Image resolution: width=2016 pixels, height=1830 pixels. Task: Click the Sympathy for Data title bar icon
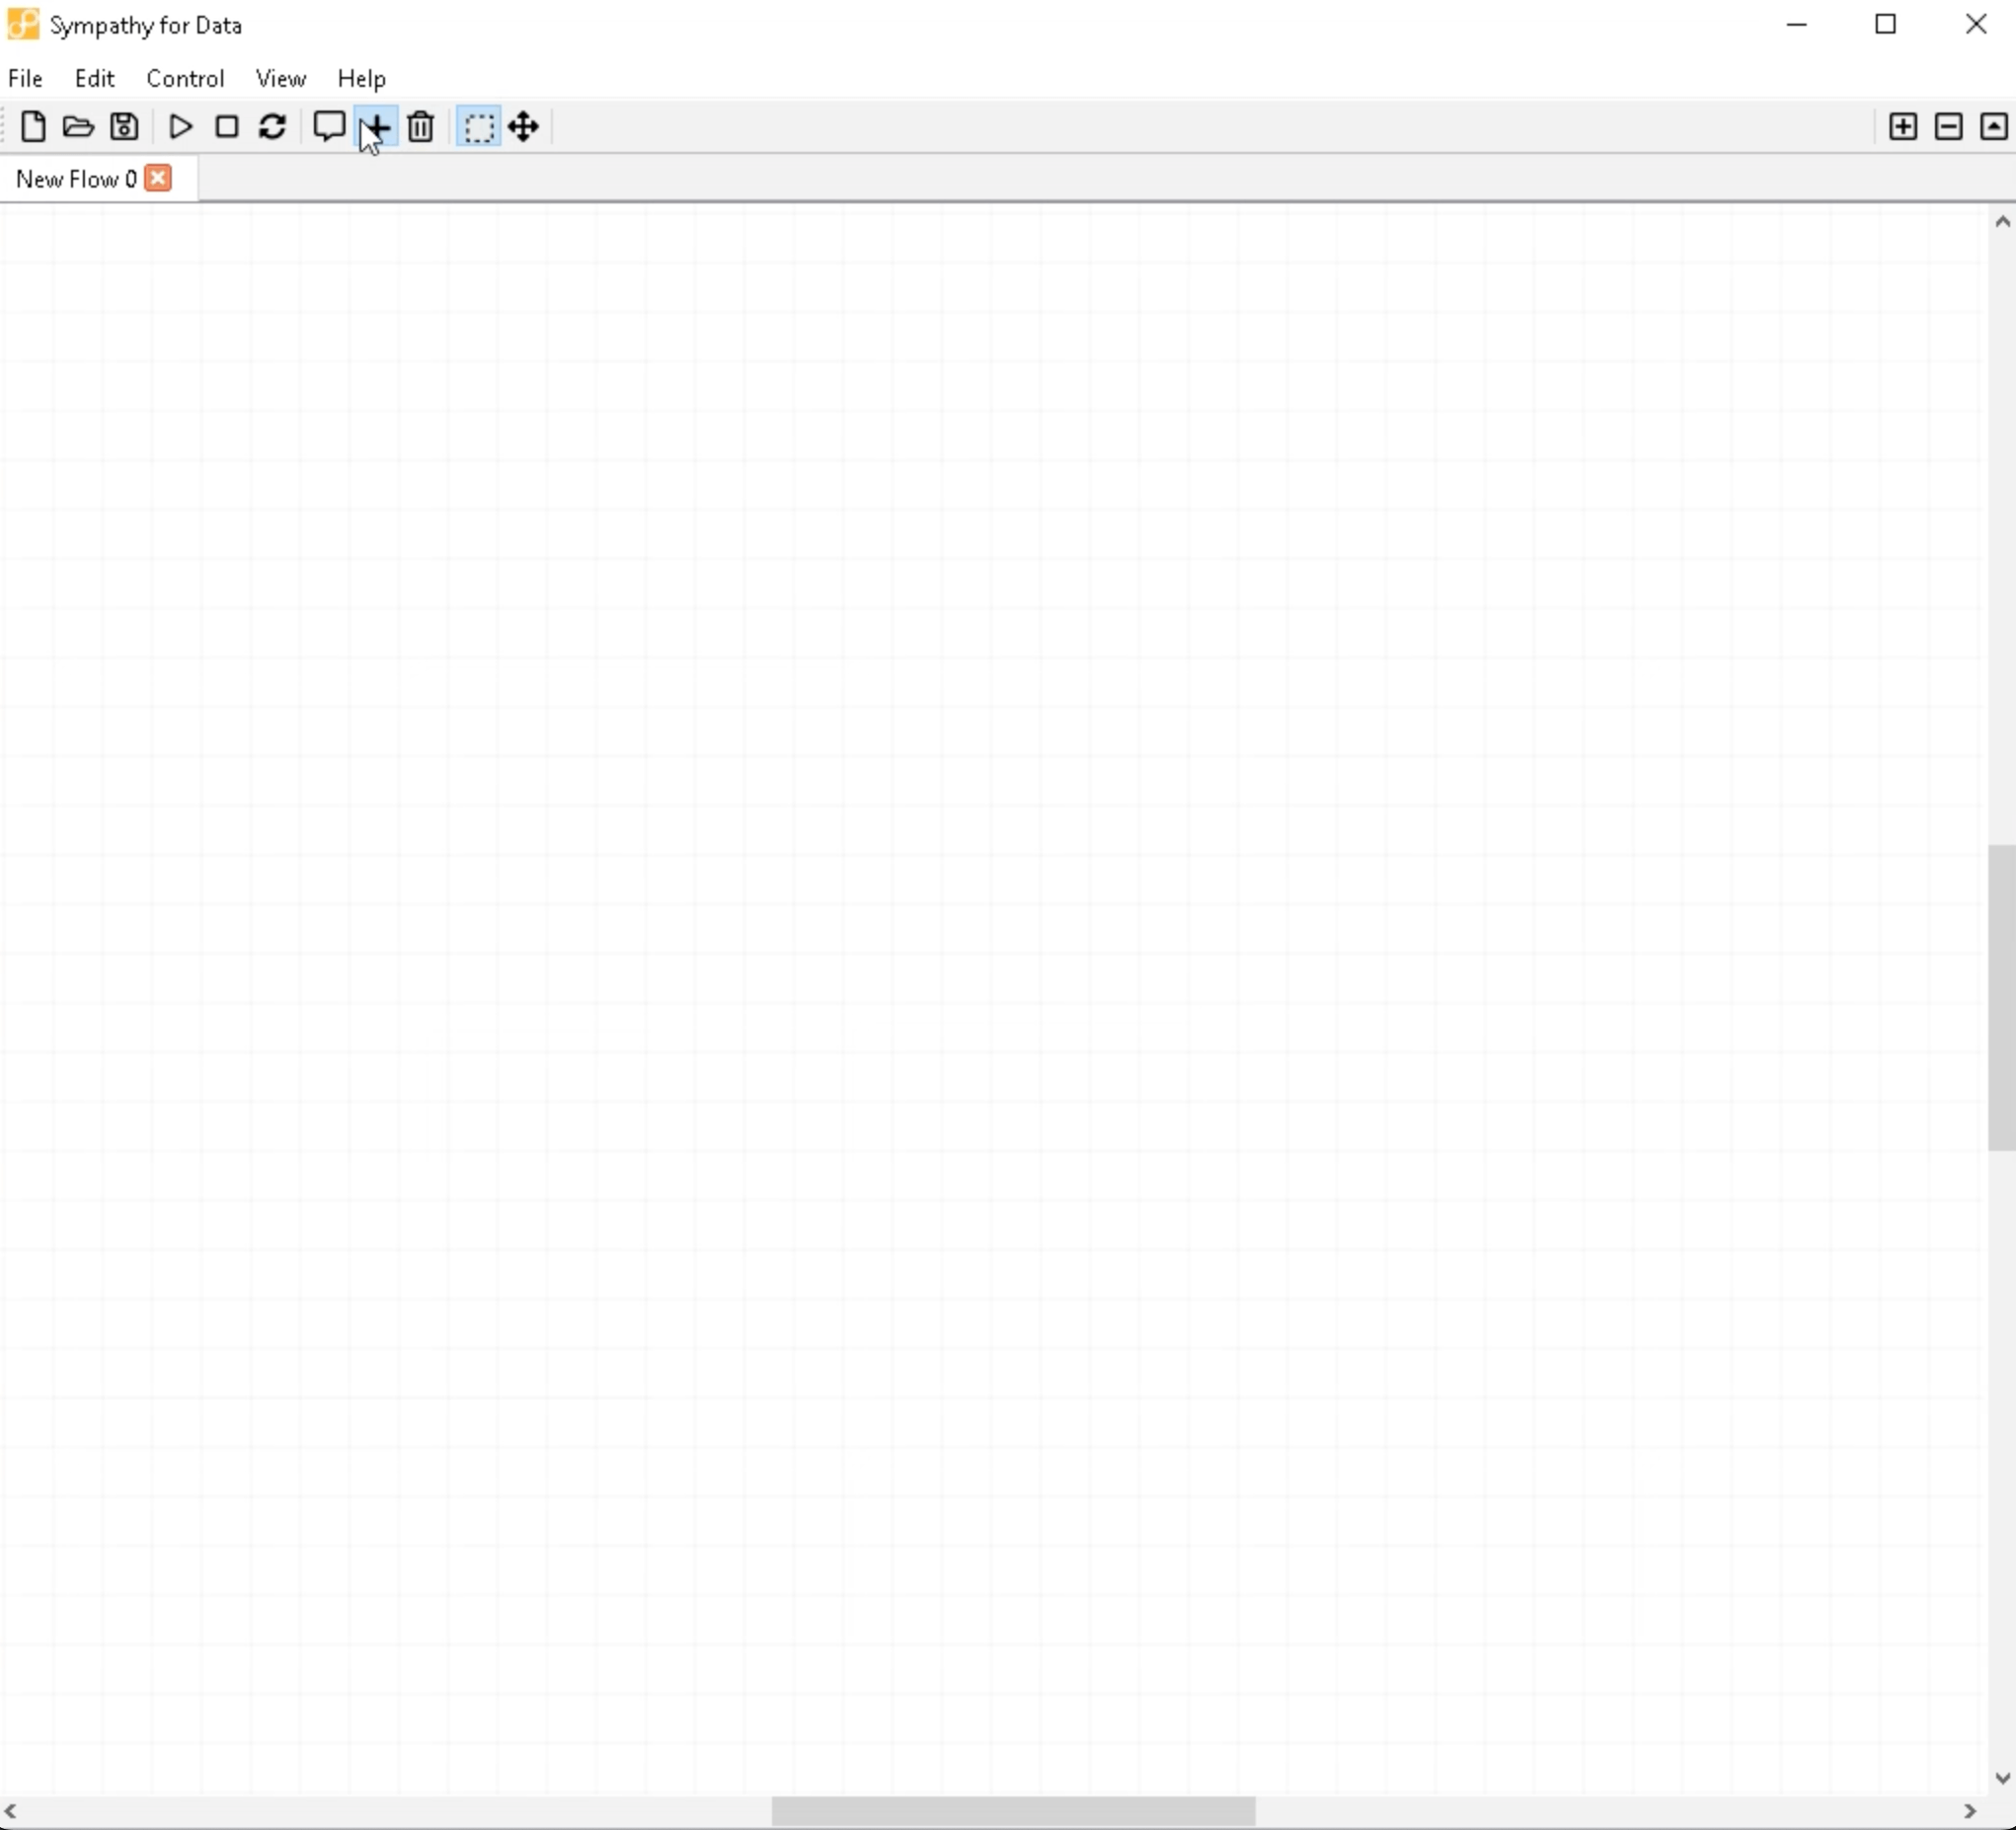click(x=23, y=24)
